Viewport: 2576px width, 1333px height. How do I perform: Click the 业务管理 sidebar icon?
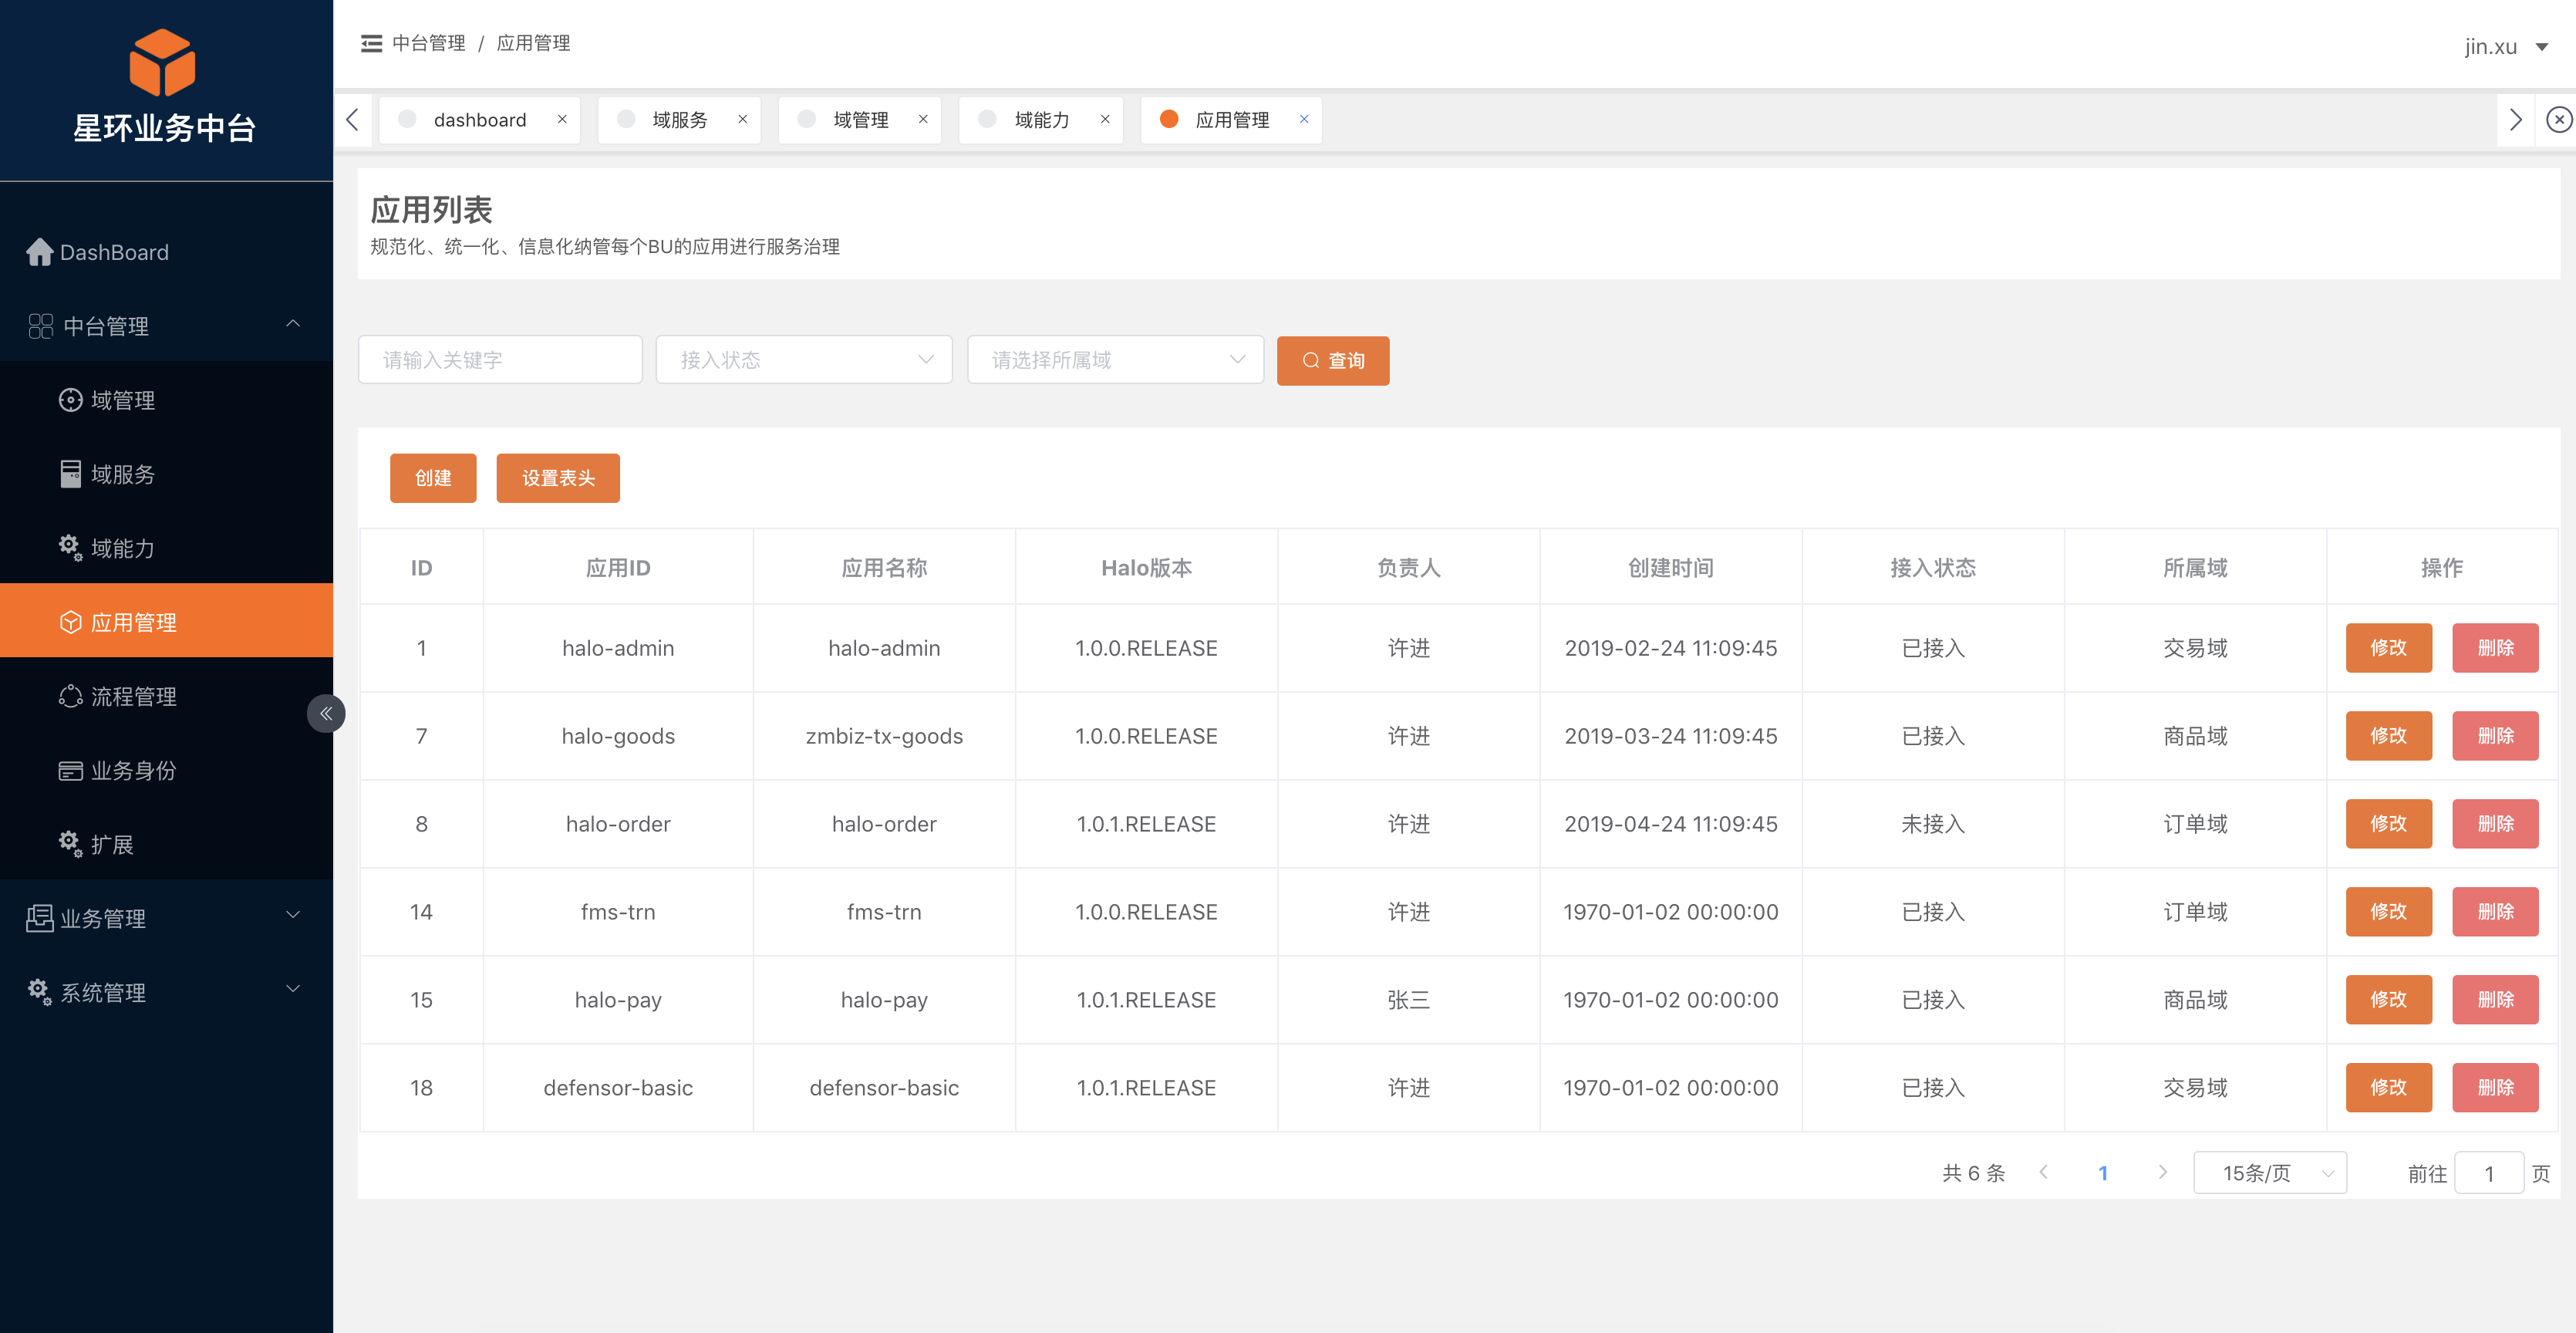click(x=40, y=918)
